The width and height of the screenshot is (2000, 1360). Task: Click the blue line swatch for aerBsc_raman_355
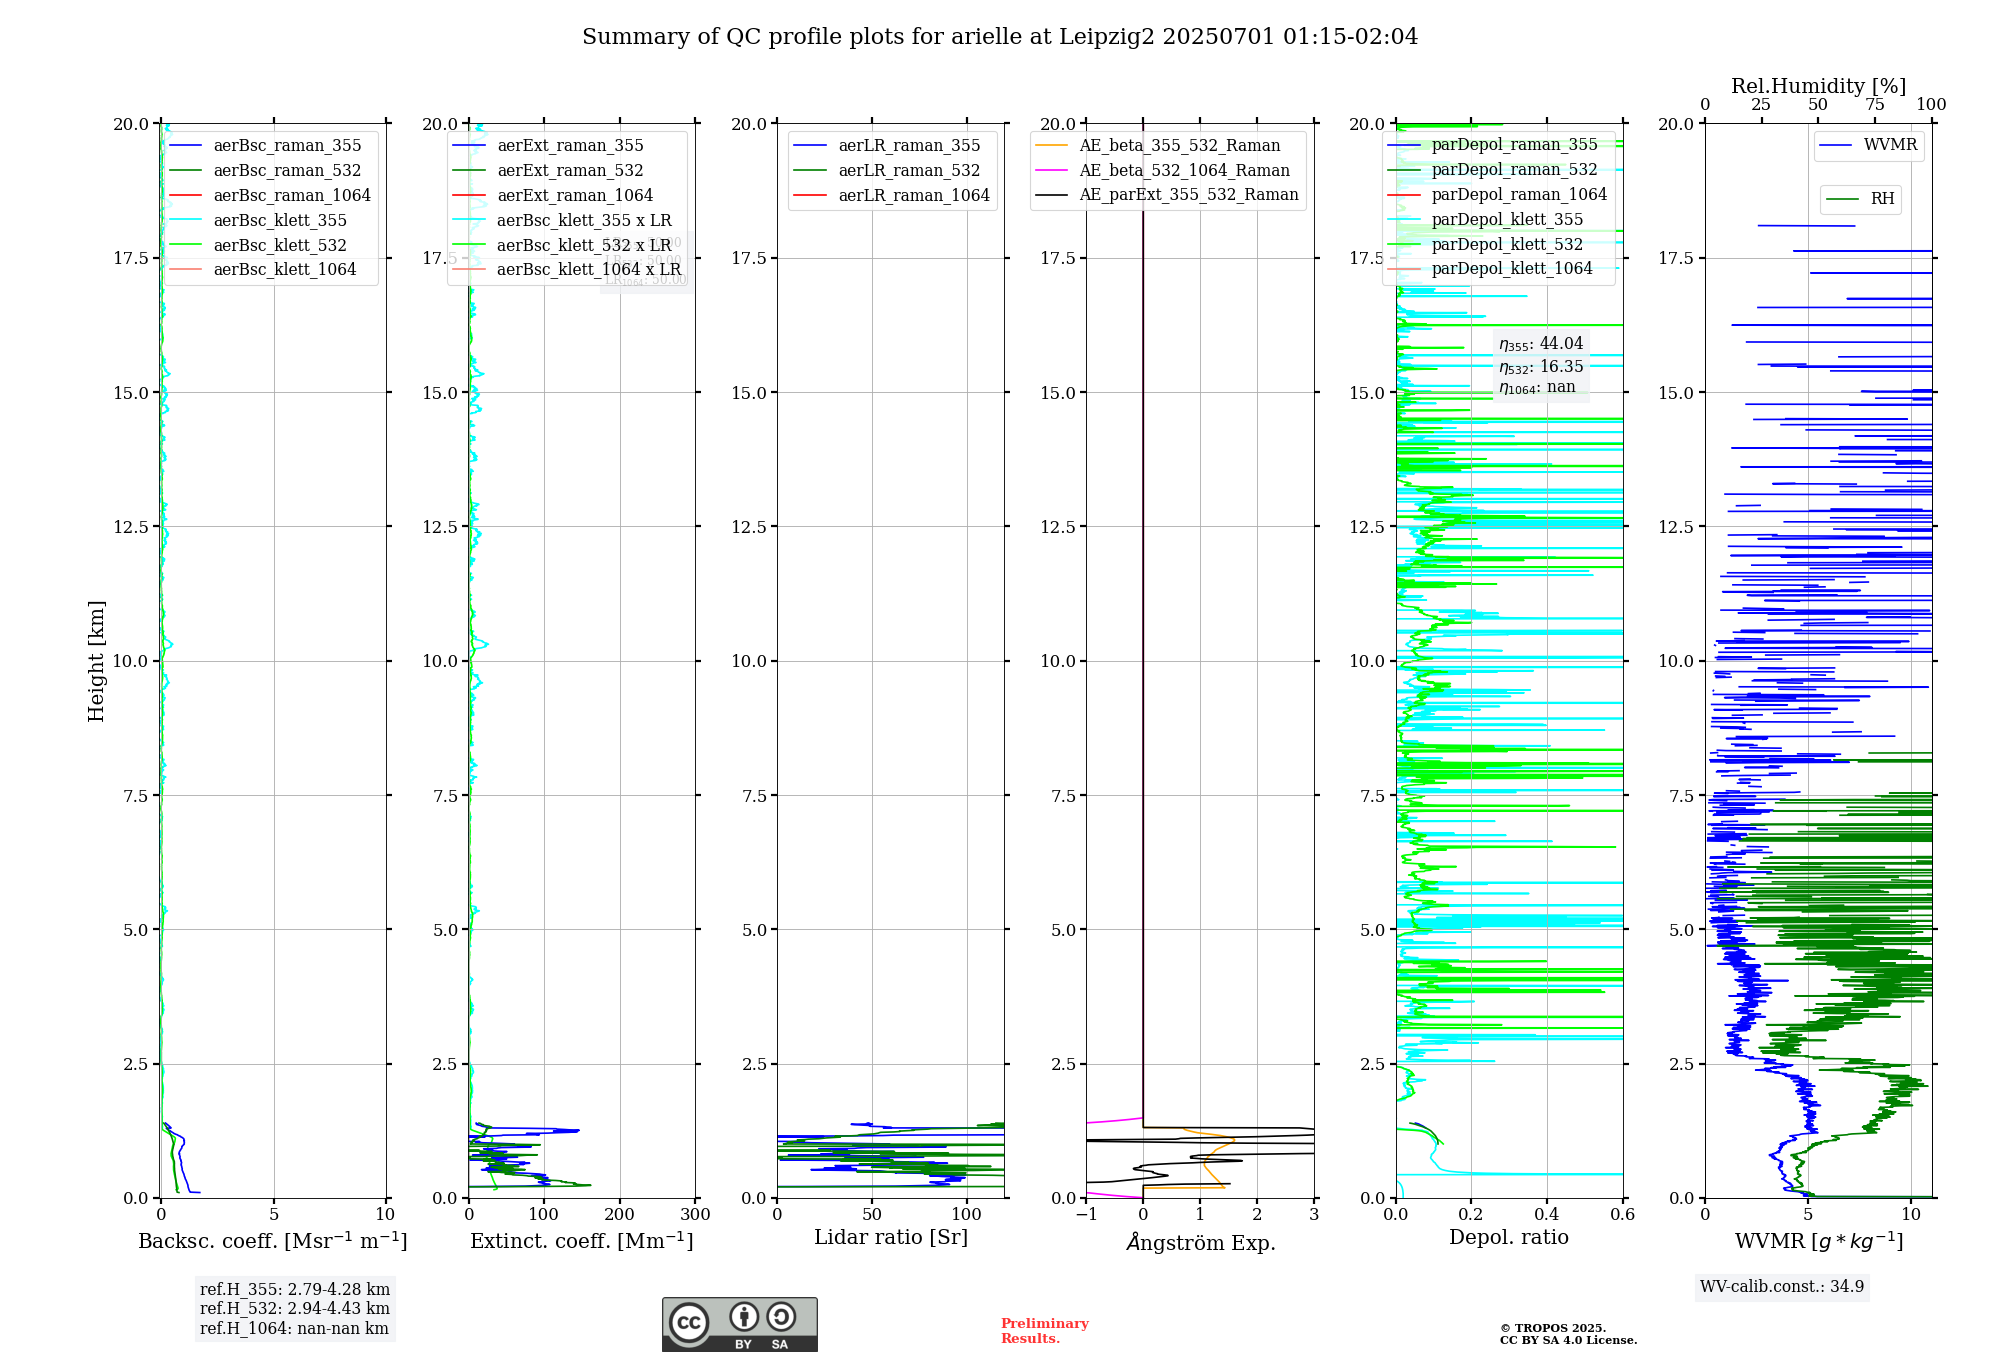[186, 146]
